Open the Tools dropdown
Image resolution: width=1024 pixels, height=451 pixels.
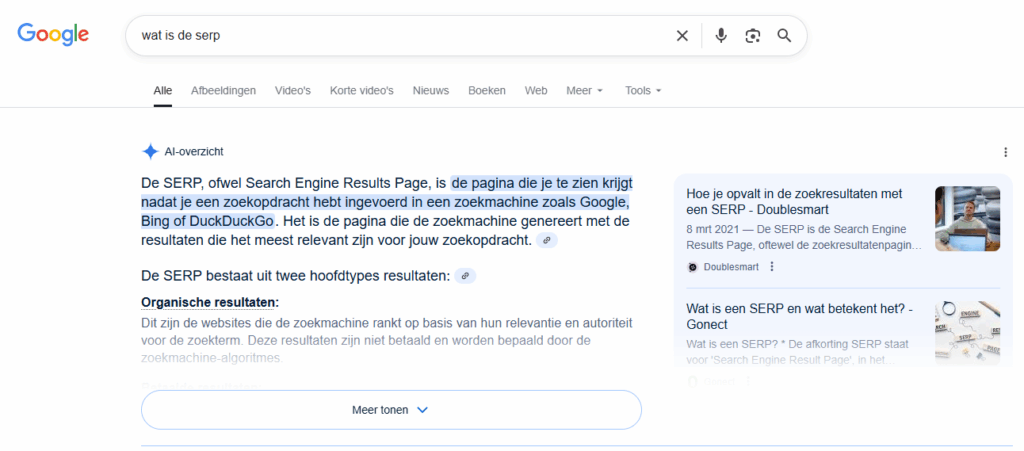pos(643,91)
